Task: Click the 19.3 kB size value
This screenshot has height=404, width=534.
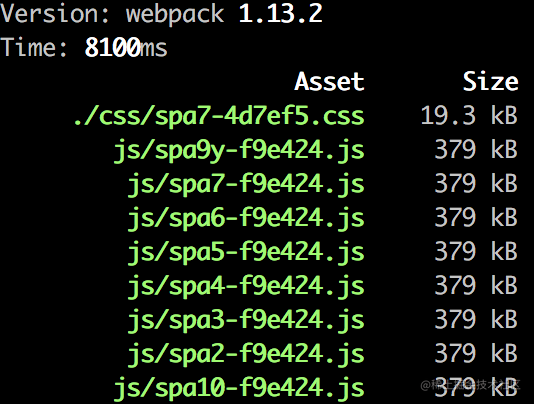Action: click(x=469, y=115)
